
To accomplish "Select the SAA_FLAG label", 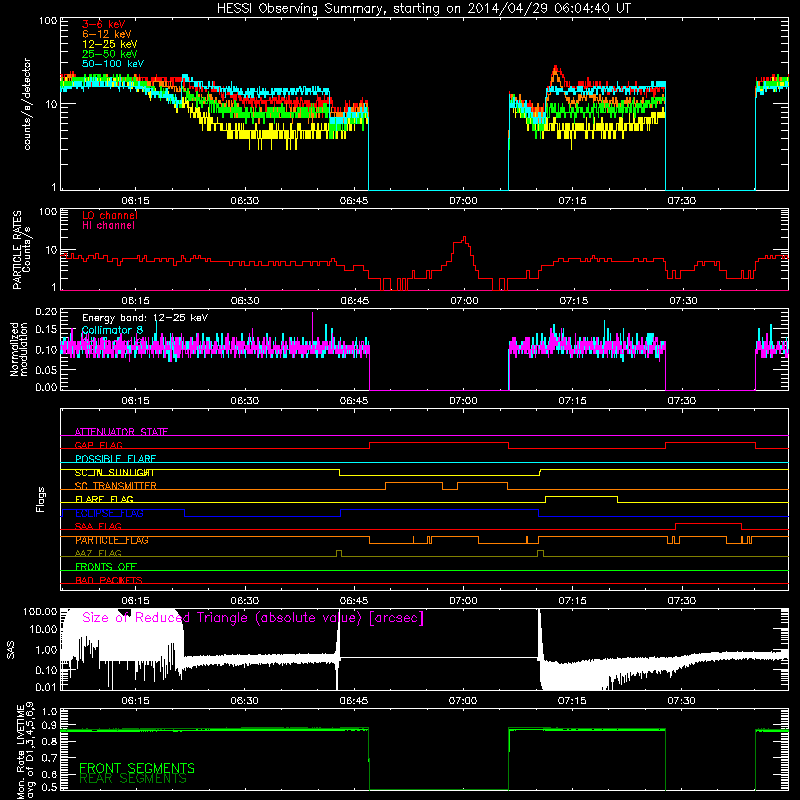I will click(98, 526).
